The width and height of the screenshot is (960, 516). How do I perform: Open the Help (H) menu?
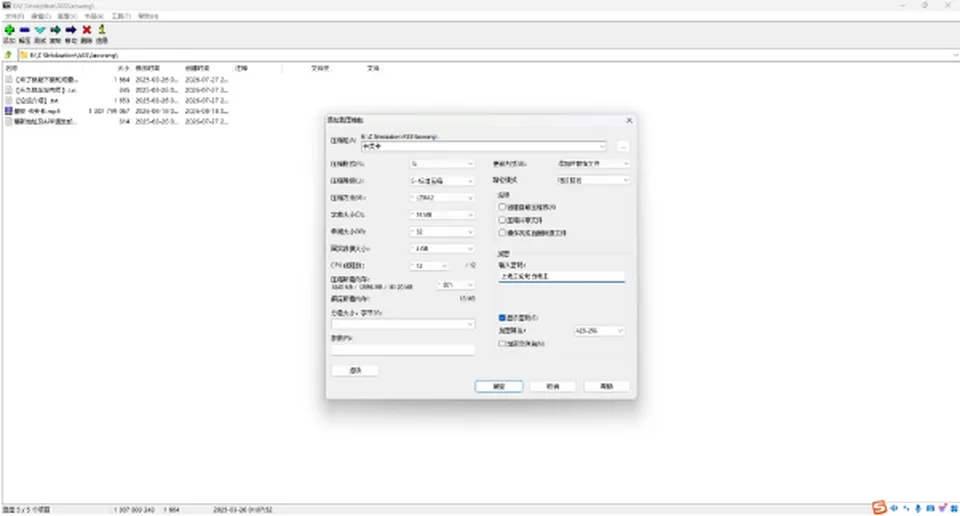coord(148,16)
